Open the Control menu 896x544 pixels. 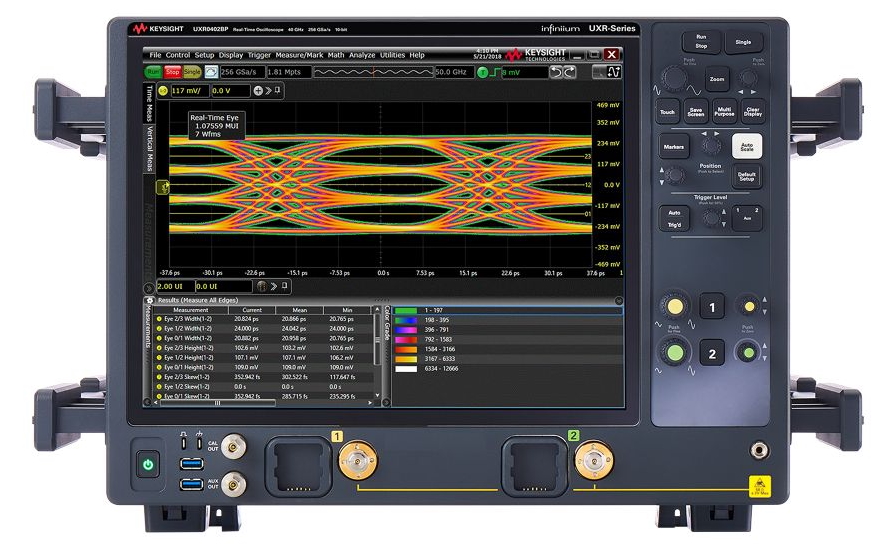pyautogui.click(x=178, y=55)
